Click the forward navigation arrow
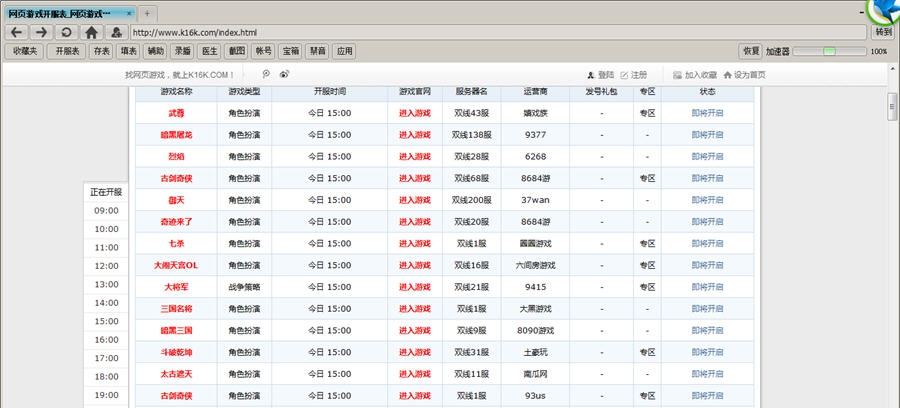The height and width of the screenshot is (408, 900). coord(41,32)
